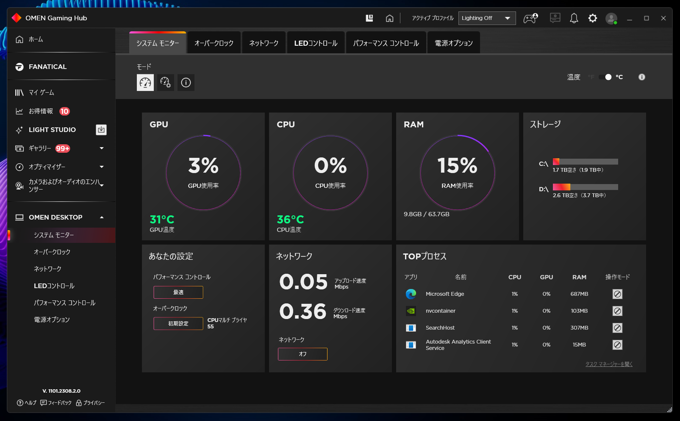This screenshot has width=680, height=421.
Task: Open ギャラリー with the 99+ badge
Action: [42, 148]
